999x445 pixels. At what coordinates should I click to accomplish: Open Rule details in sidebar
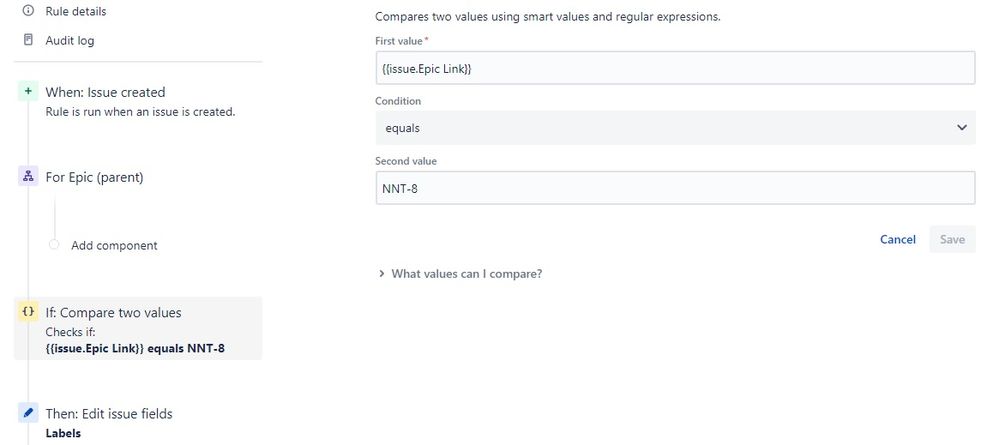[x=76, y=11]
